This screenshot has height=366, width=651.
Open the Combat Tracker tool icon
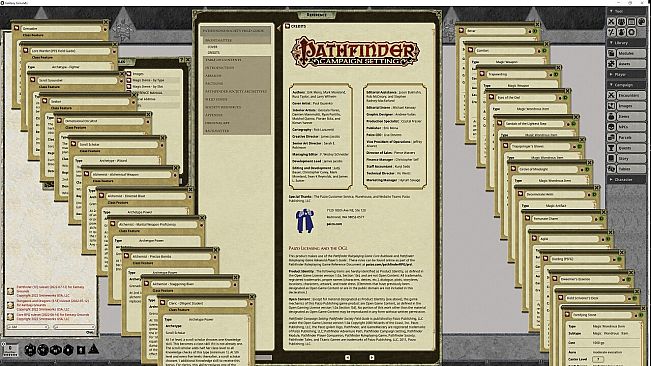click(611, 22)
